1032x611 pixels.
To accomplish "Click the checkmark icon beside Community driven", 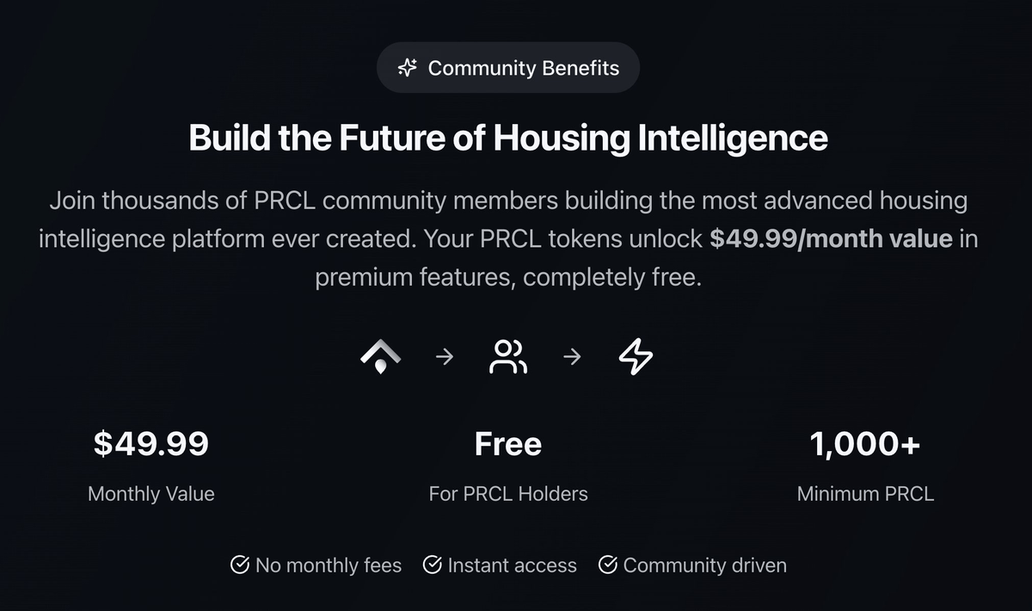I will tap(607, 565).
